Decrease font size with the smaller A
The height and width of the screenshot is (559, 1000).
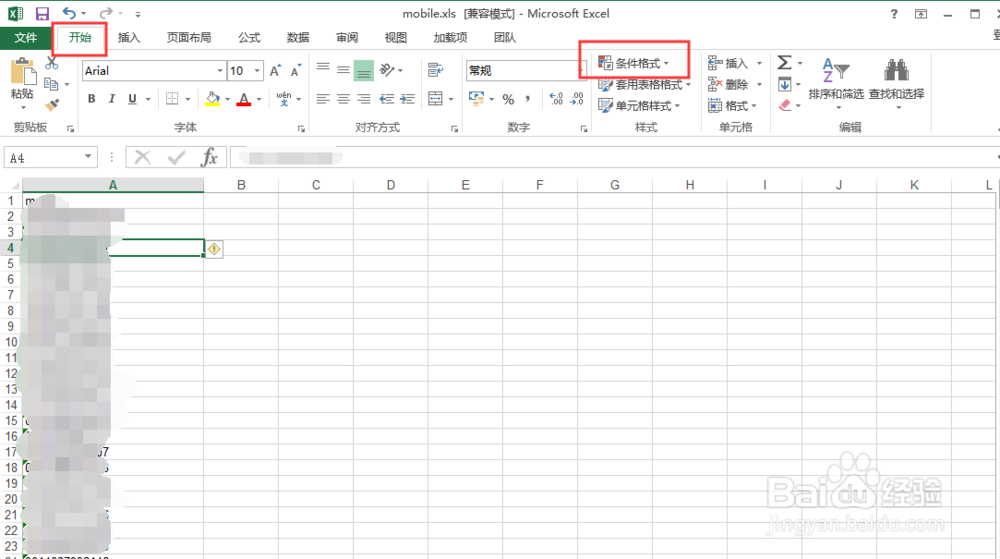coord(295,71)
